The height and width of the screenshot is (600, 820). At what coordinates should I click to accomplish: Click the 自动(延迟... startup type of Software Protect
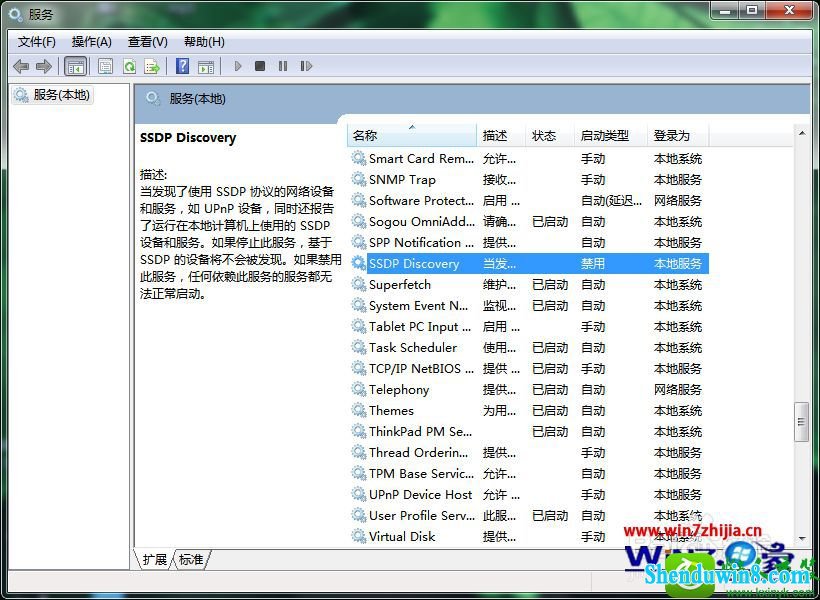pyautogui.click(x=611, y=200)
